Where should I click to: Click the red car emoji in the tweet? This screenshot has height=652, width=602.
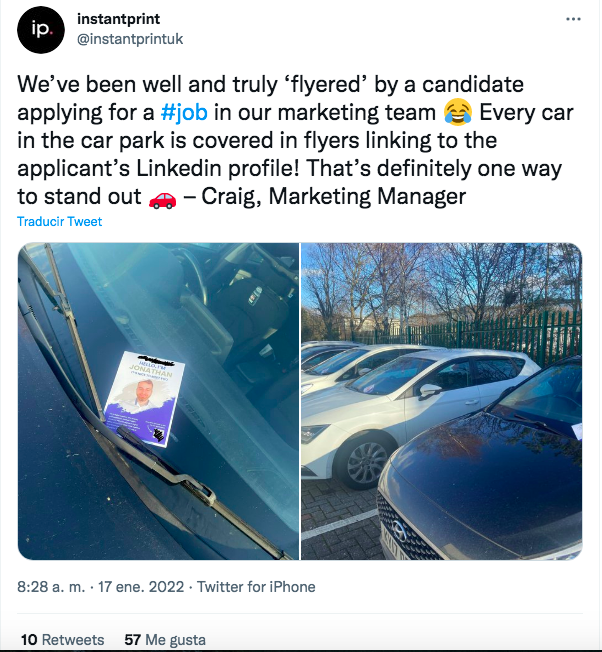[x=161, y=197]
